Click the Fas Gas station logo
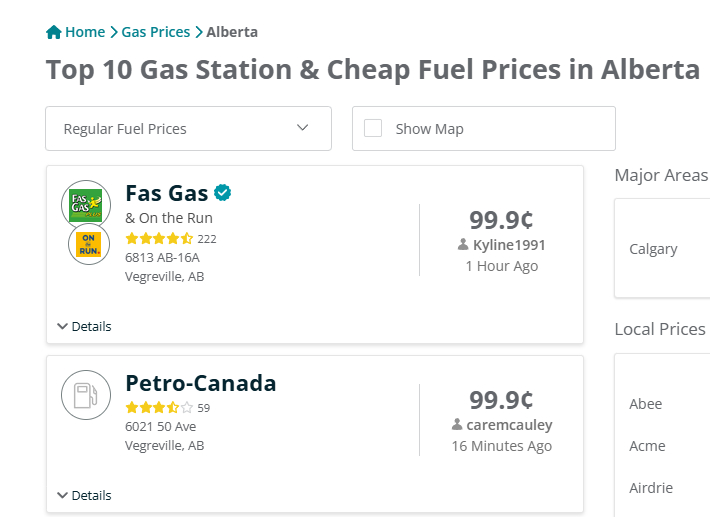710x517 pixels. pos(85,205)
